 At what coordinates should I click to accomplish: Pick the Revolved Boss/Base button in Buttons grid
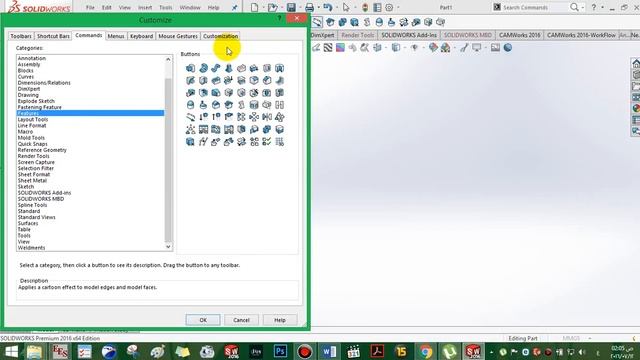[203, 68]
